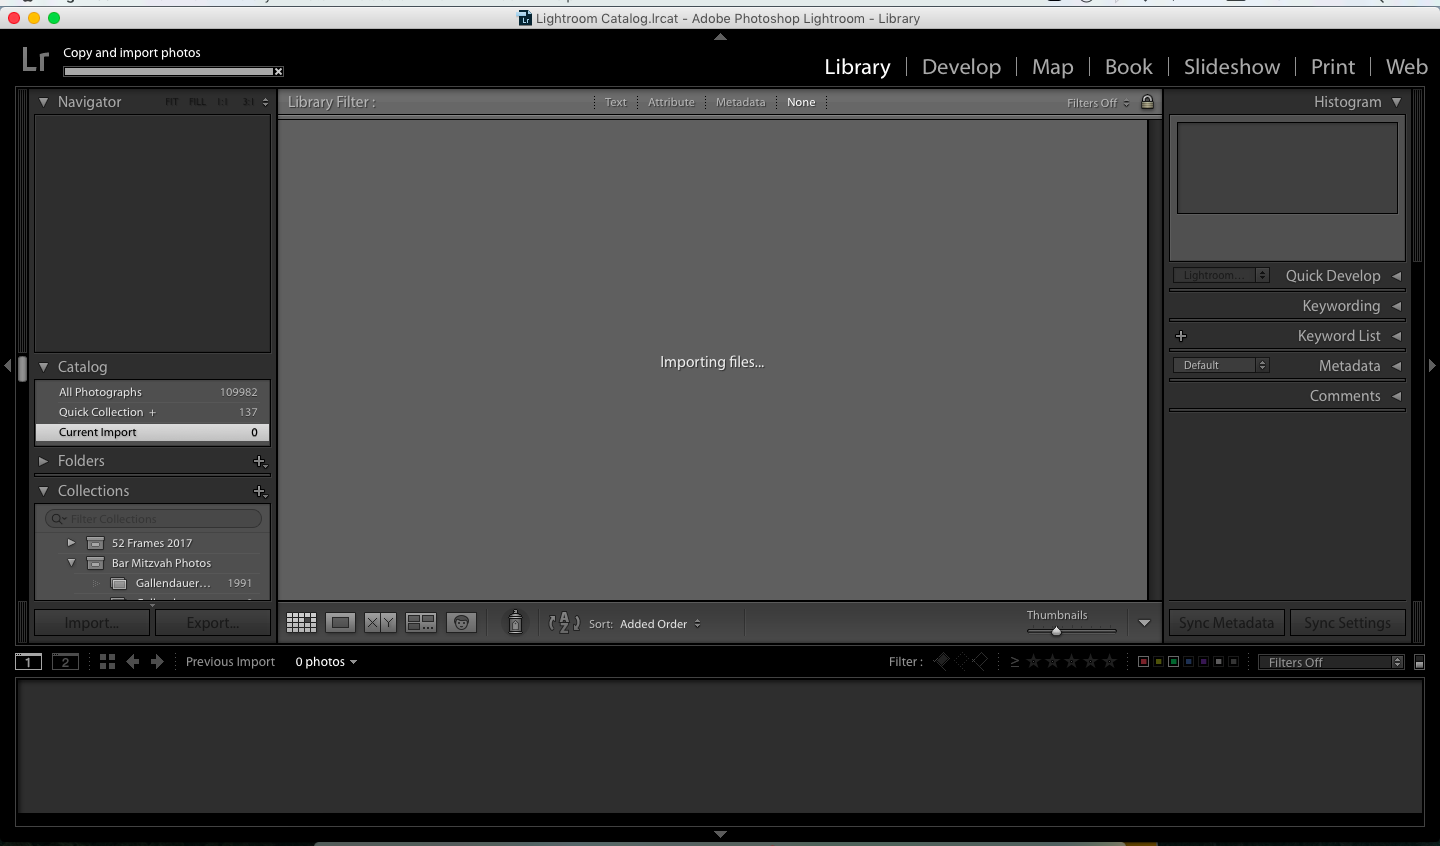Toggle Navigator 1:1 zoom
Screen dimensions: 1440x846
pos(223,102)
